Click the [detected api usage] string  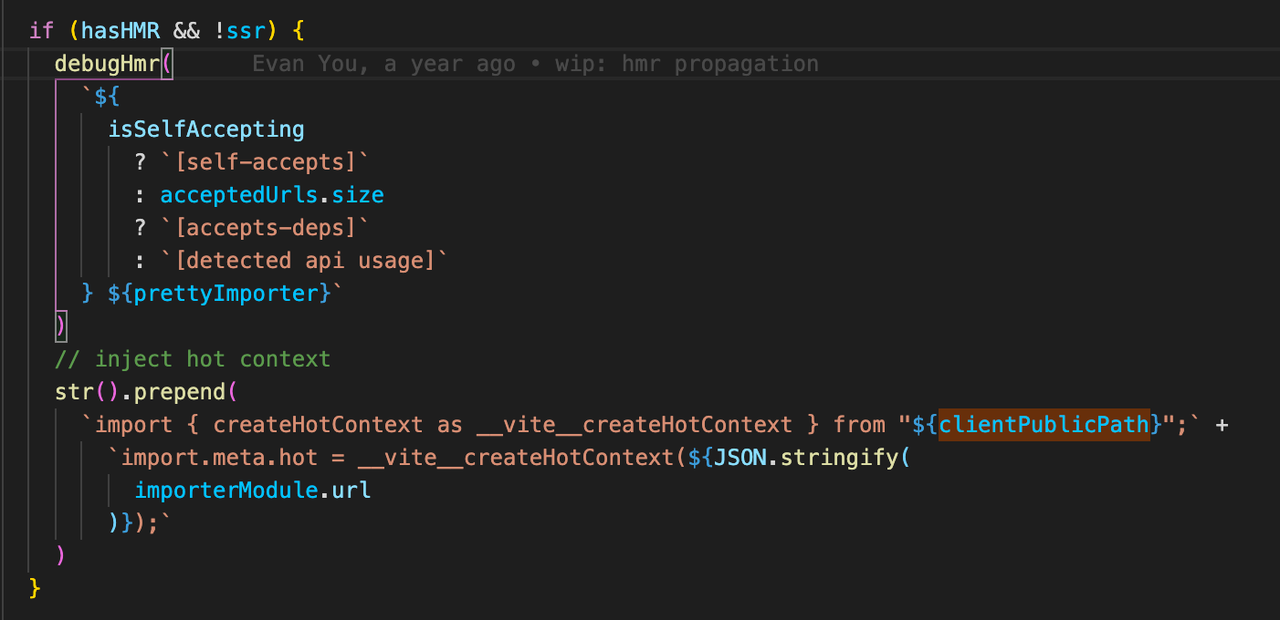coord(304,261)
